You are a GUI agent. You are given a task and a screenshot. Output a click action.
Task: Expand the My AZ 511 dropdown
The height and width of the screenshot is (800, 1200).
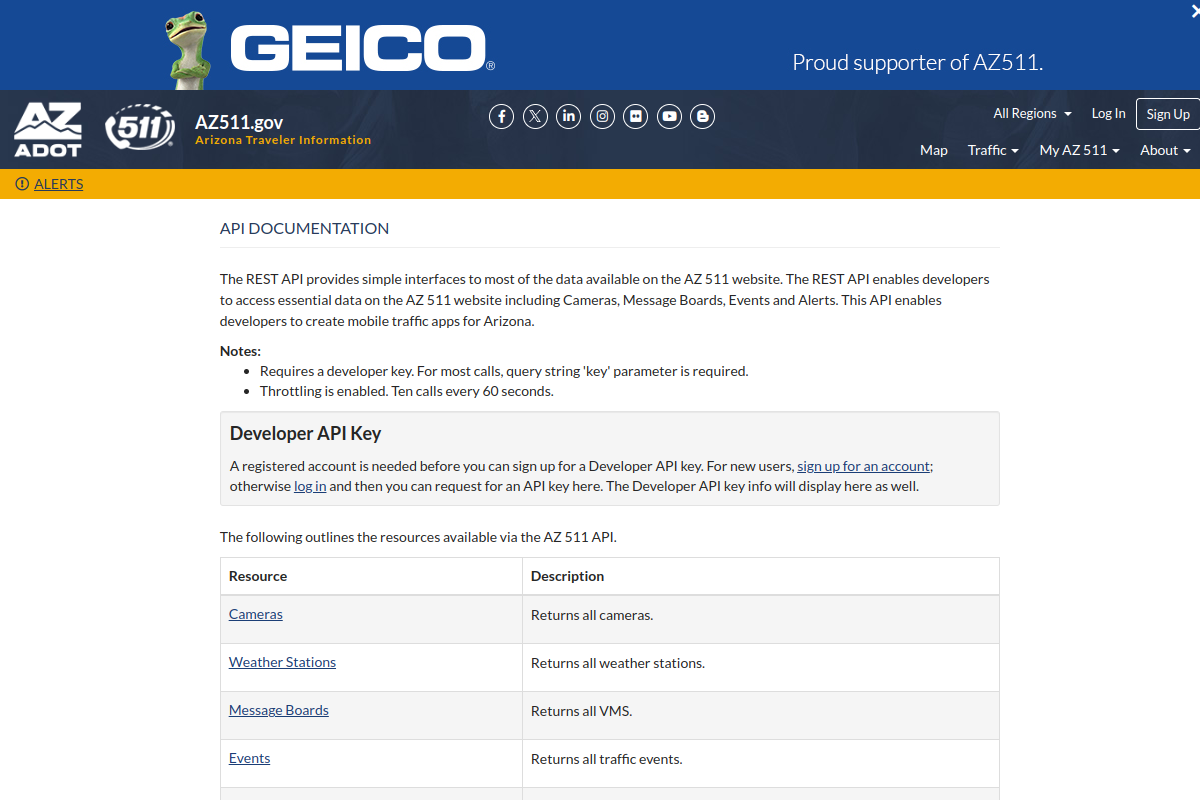tap(1079, 151)
